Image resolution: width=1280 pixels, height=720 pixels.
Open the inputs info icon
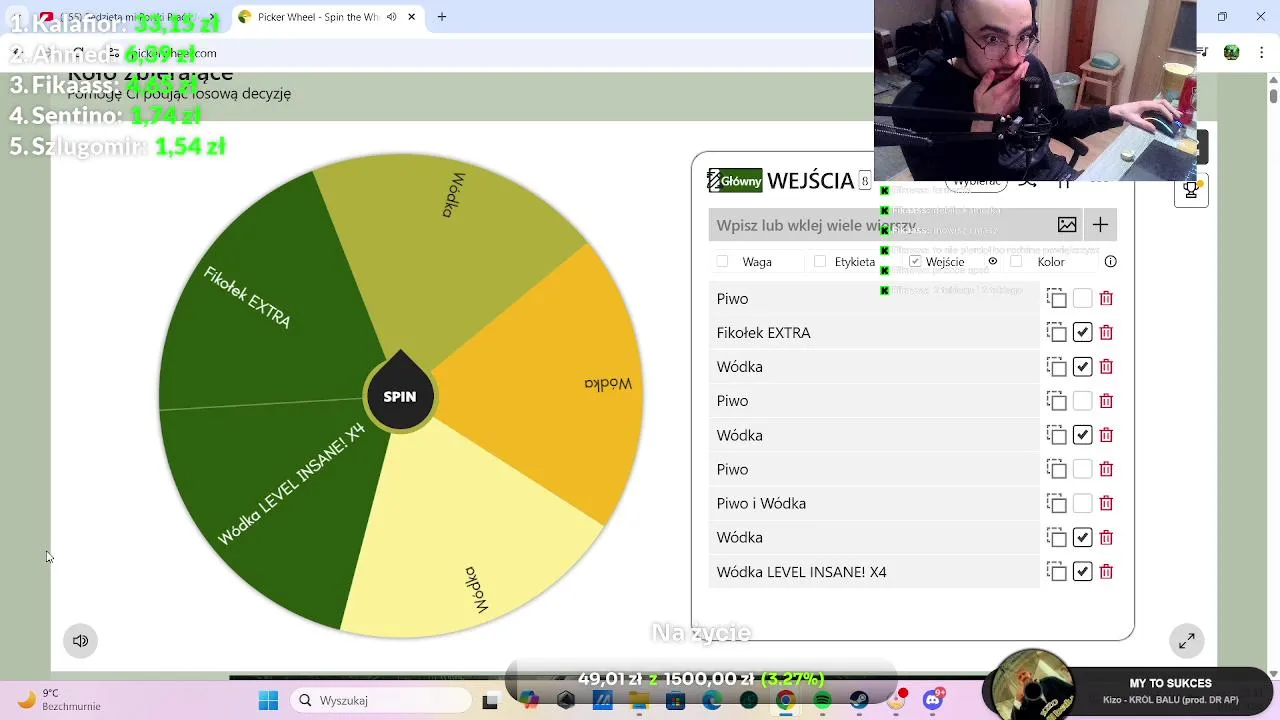(x=1110, y=262)
